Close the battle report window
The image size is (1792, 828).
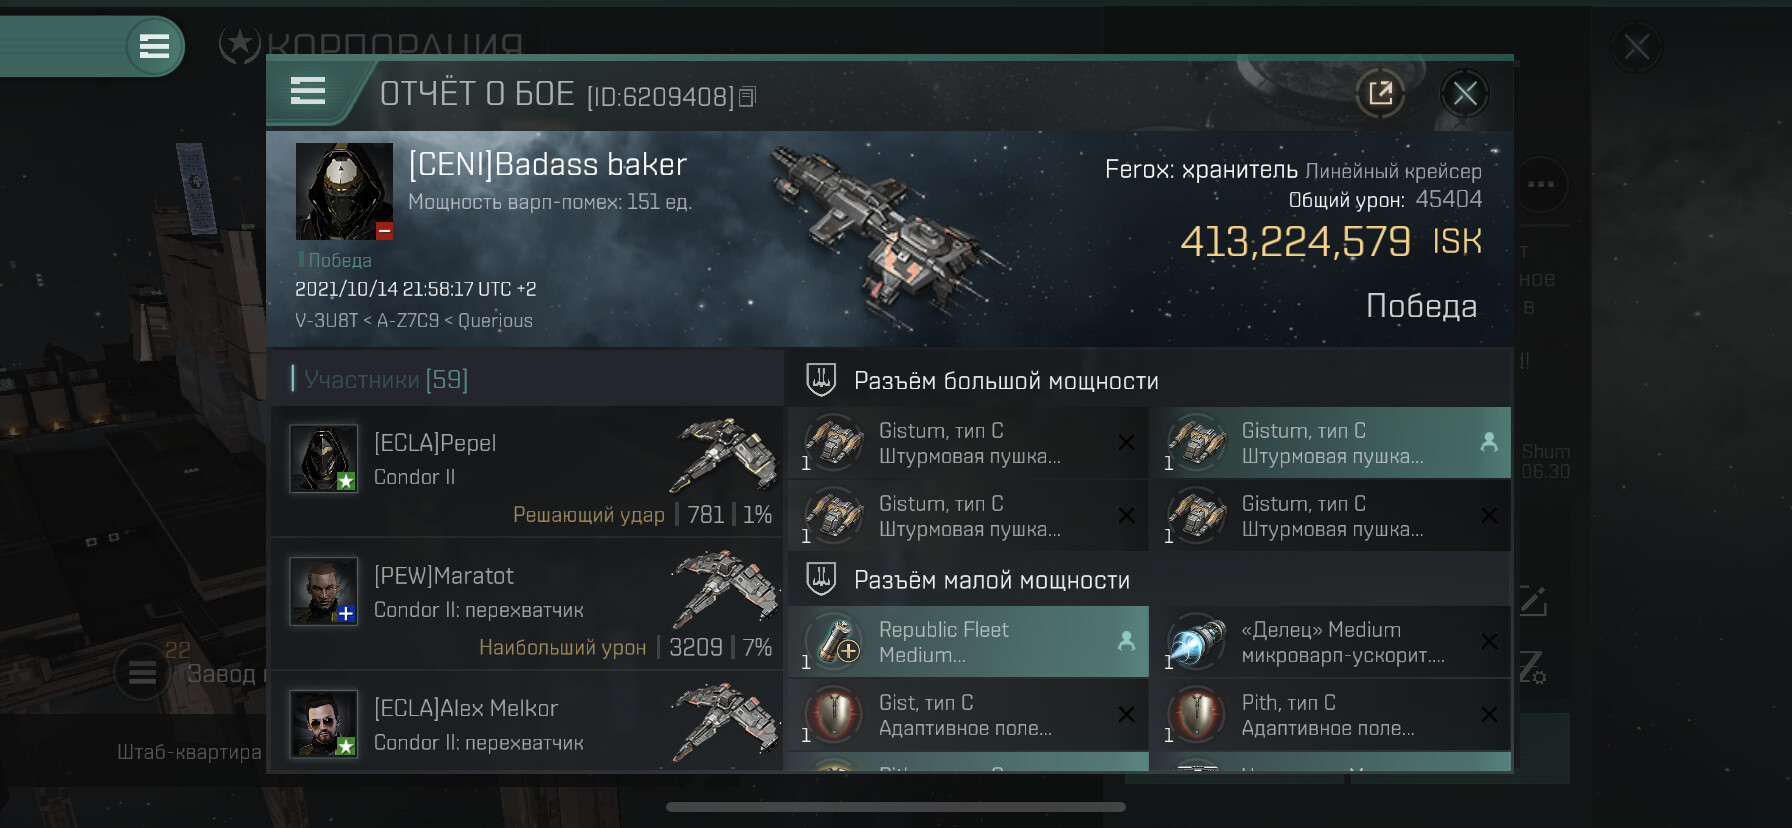pyautogui.click(x=1465, y=94)
